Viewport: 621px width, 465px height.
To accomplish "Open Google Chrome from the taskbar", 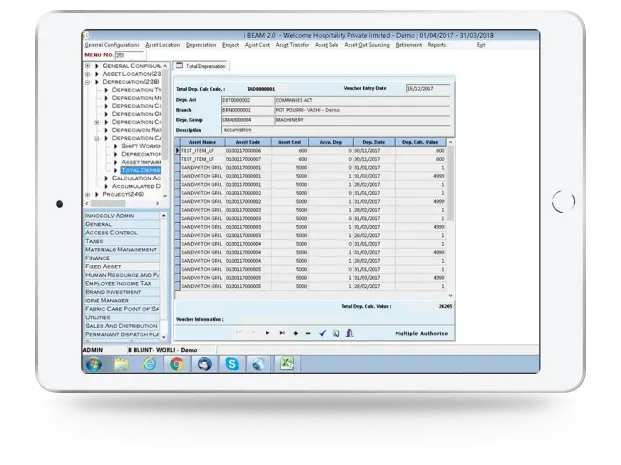I will click(x=177, y=364).
